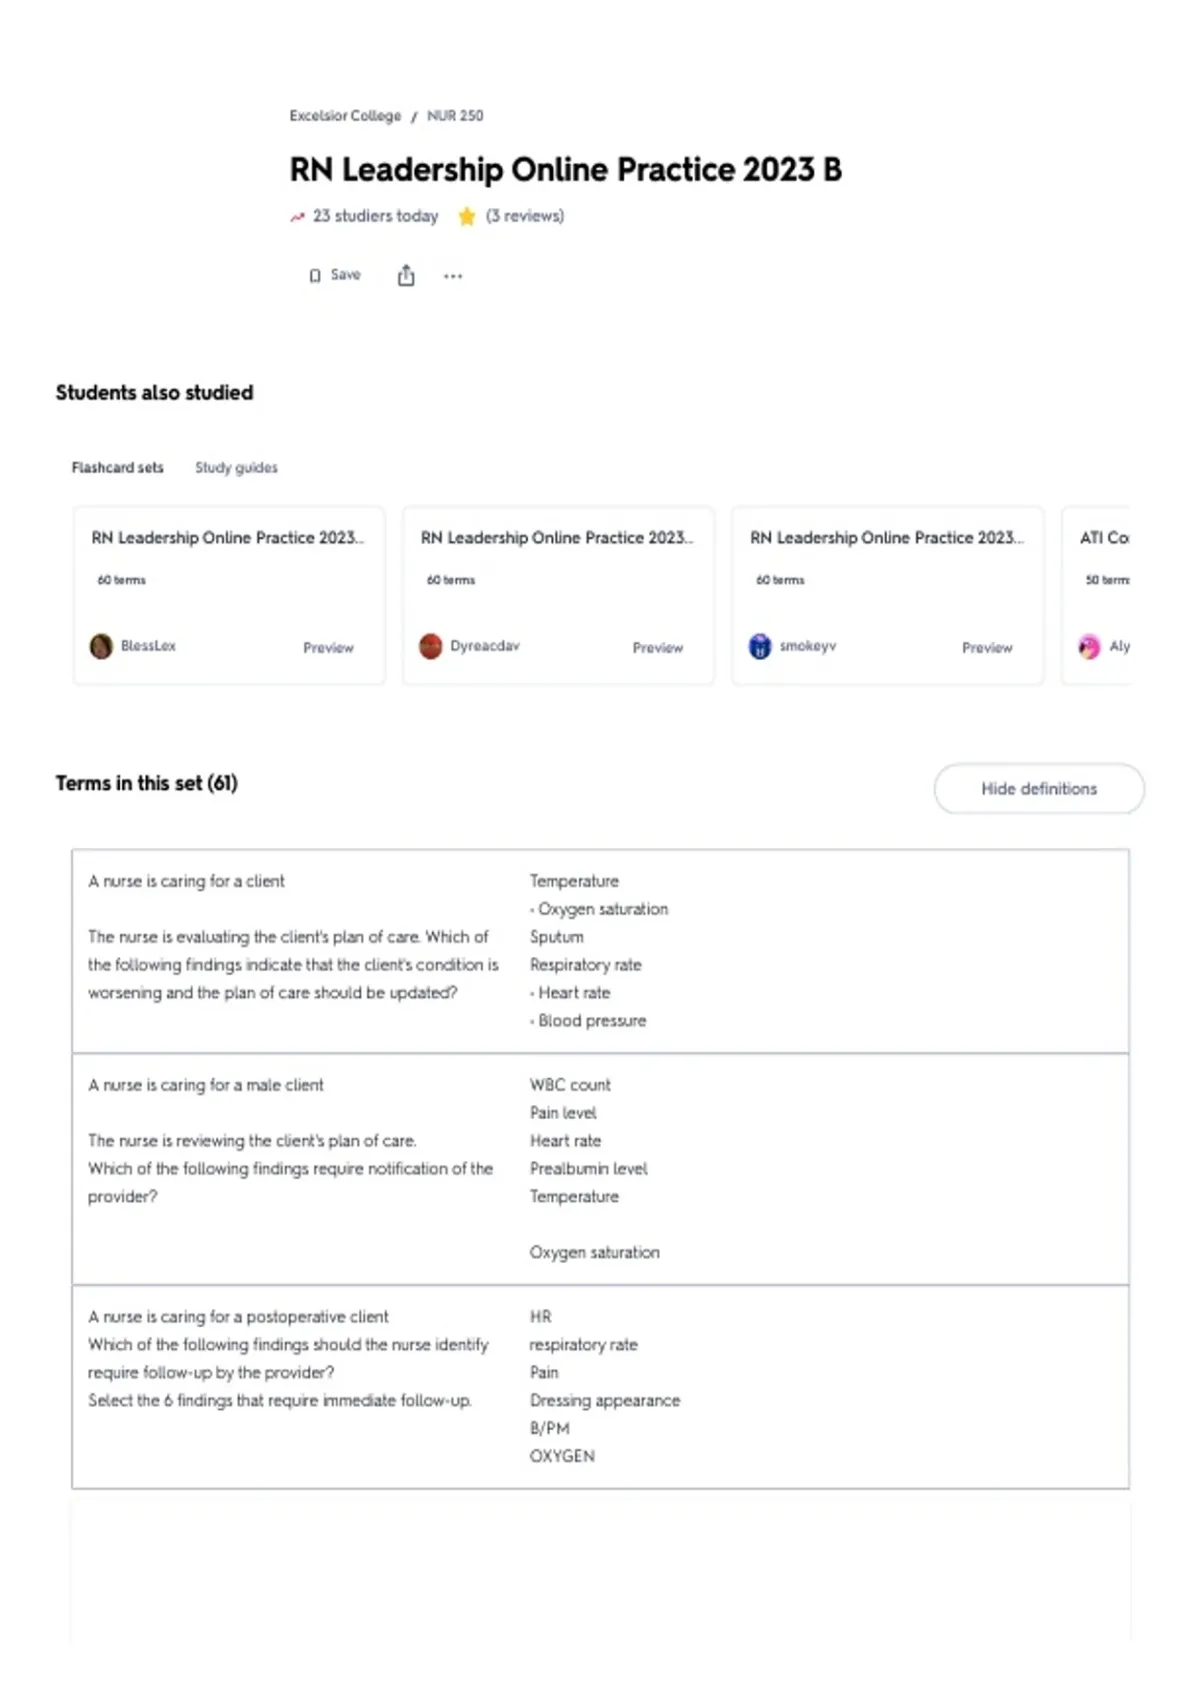This screenshot has width=1200, height=1700.
Task: Open the share icon
Action: [x=406, y=275]
